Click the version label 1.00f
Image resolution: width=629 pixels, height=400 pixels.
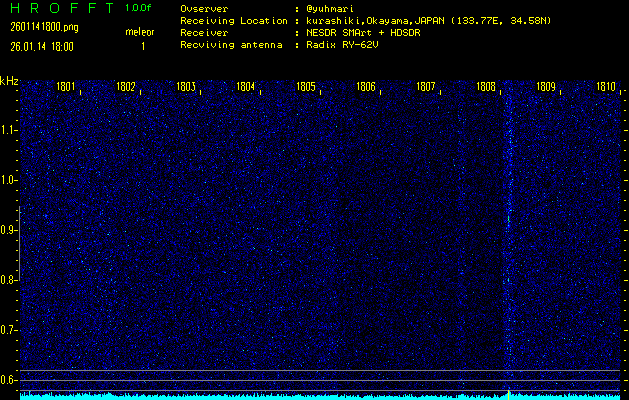(x=138, y=8)
